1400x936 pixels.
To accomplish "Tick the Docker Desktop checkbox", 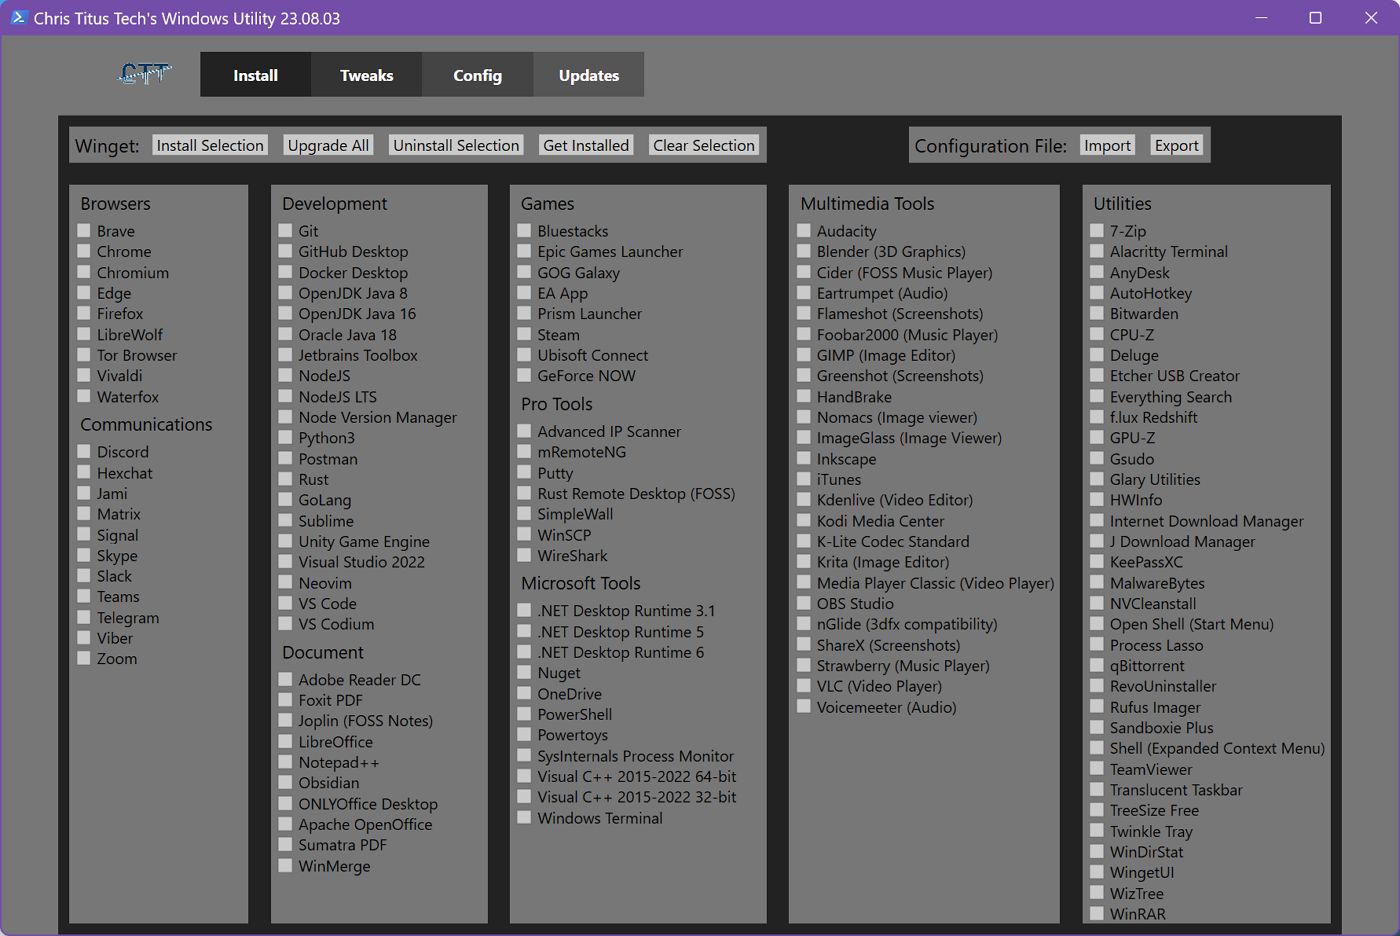I will click(x=286, y=272).
